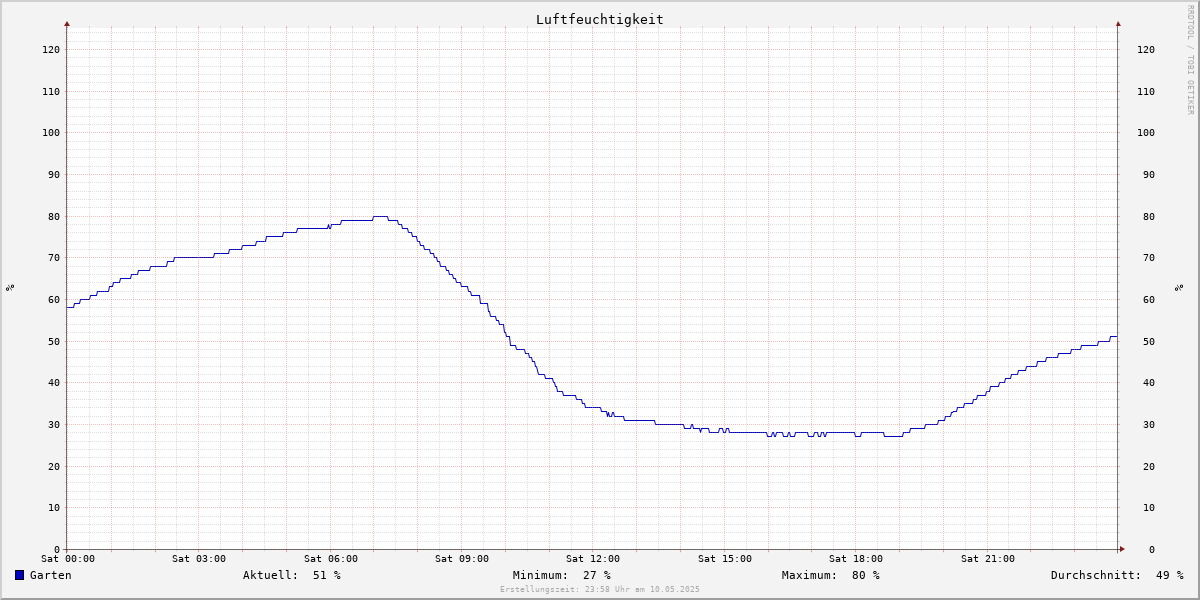Click the red x-axis arrowhead at right end
This screenshot has width=1200, height=600.
(x=1122, y=549)
